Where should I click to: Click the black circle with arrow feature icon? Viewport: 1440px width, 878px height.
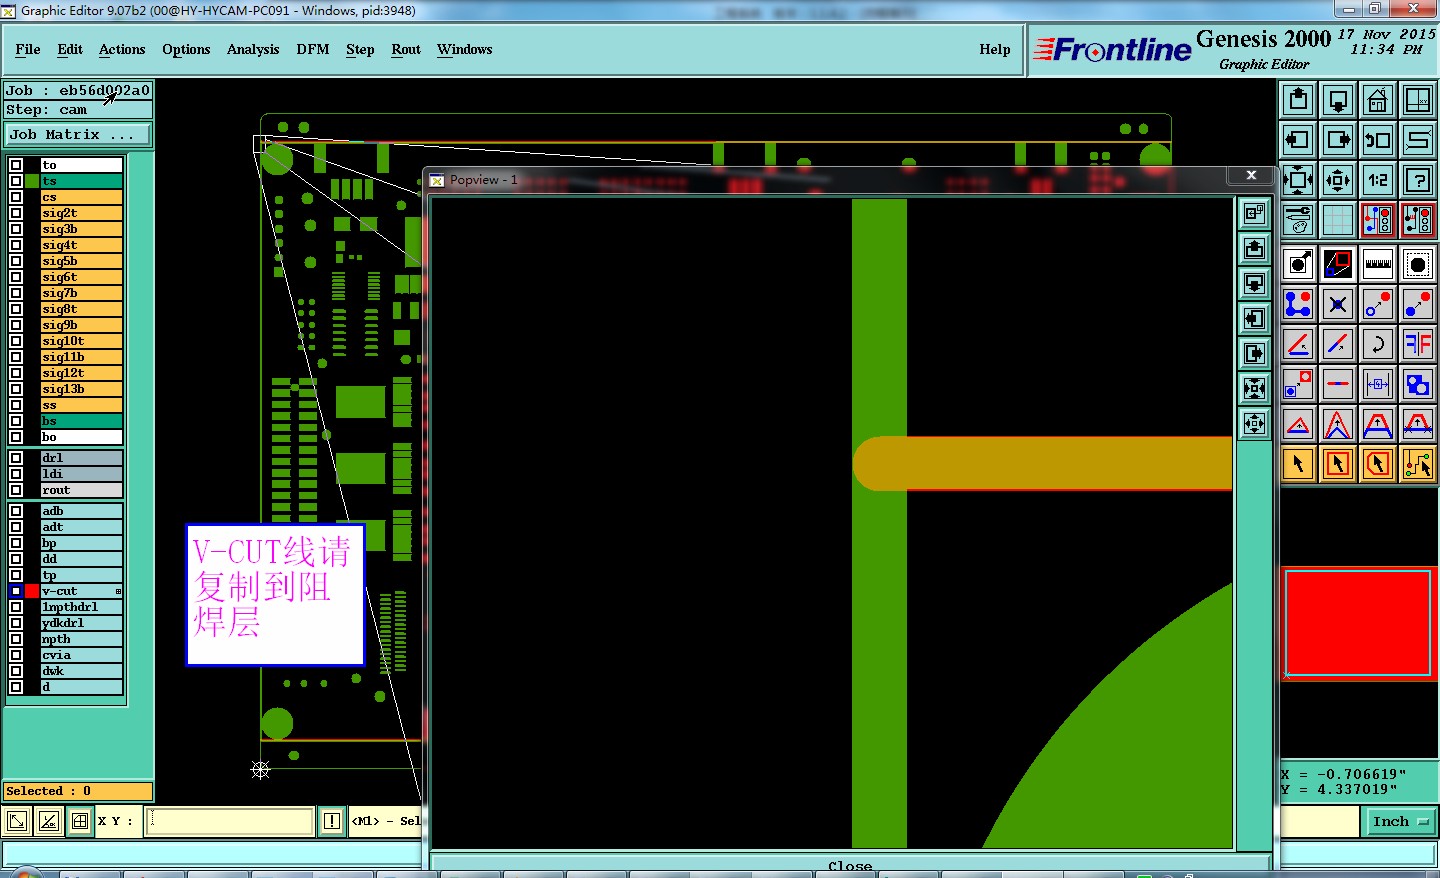(1298, 264)
